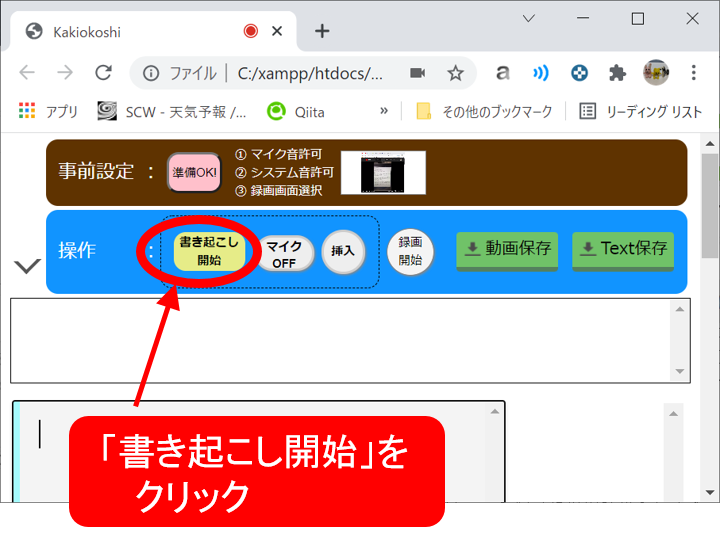Screen dimensions: 720x539
Task: Go back with the browser back arrow
Action: coord(27,73)
